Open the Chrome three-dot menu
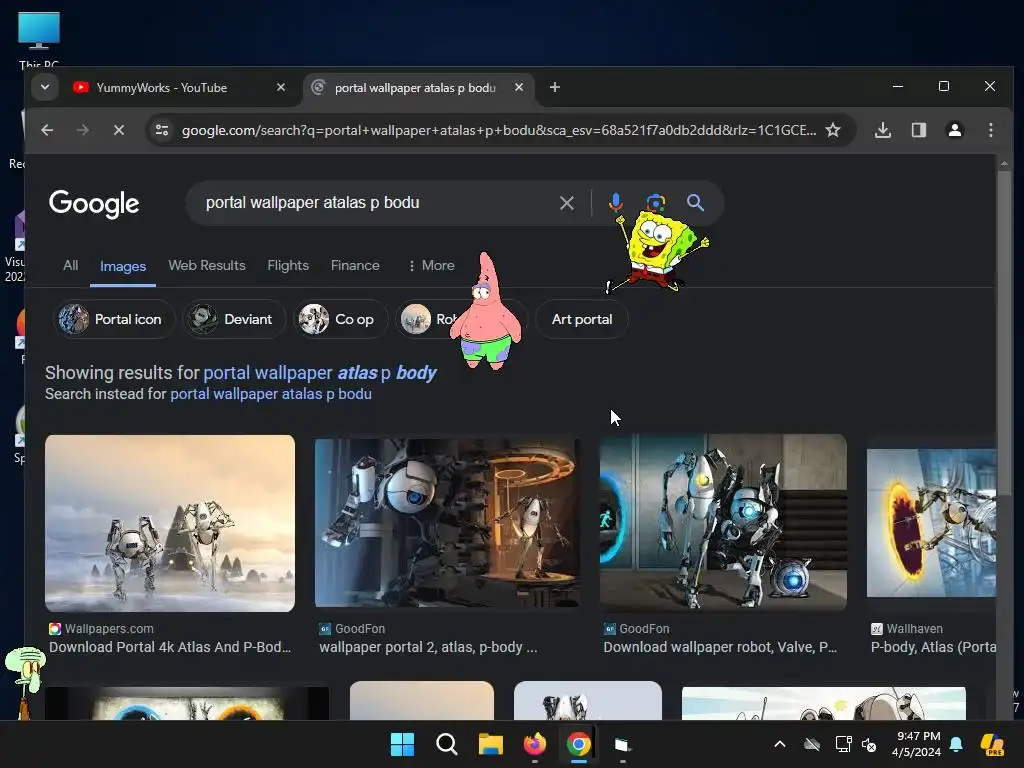 click(x=991, y=130)
